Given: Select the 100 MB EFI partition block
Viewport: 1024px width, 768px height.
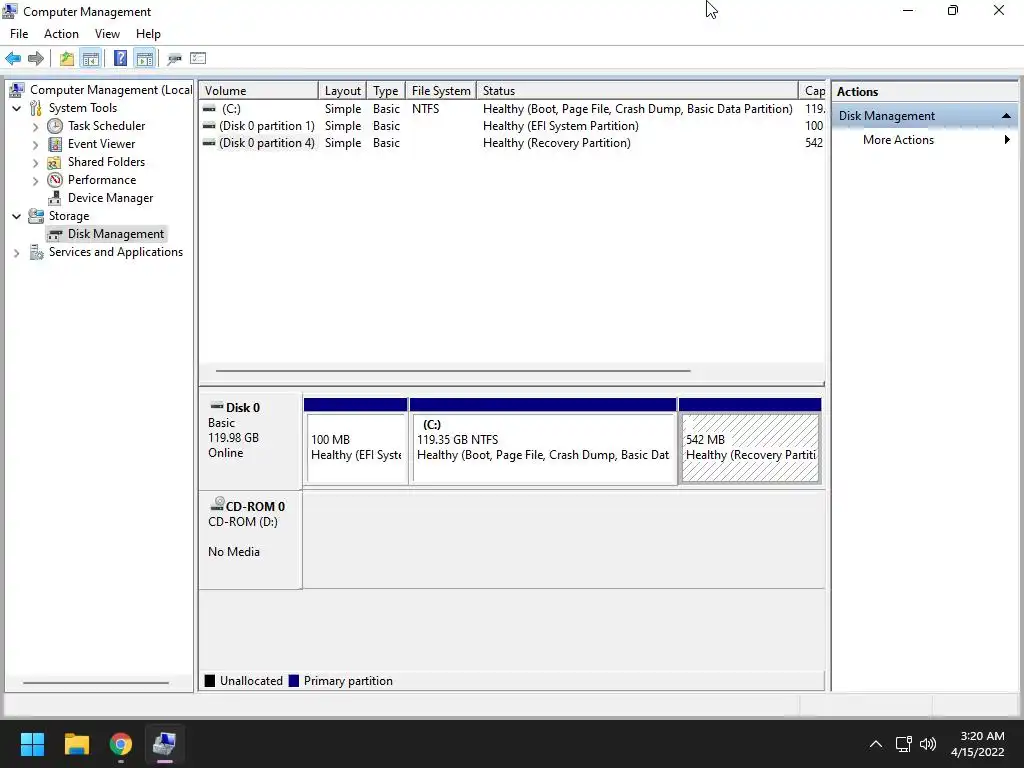Looking at the screenshot, I should 356,441.
